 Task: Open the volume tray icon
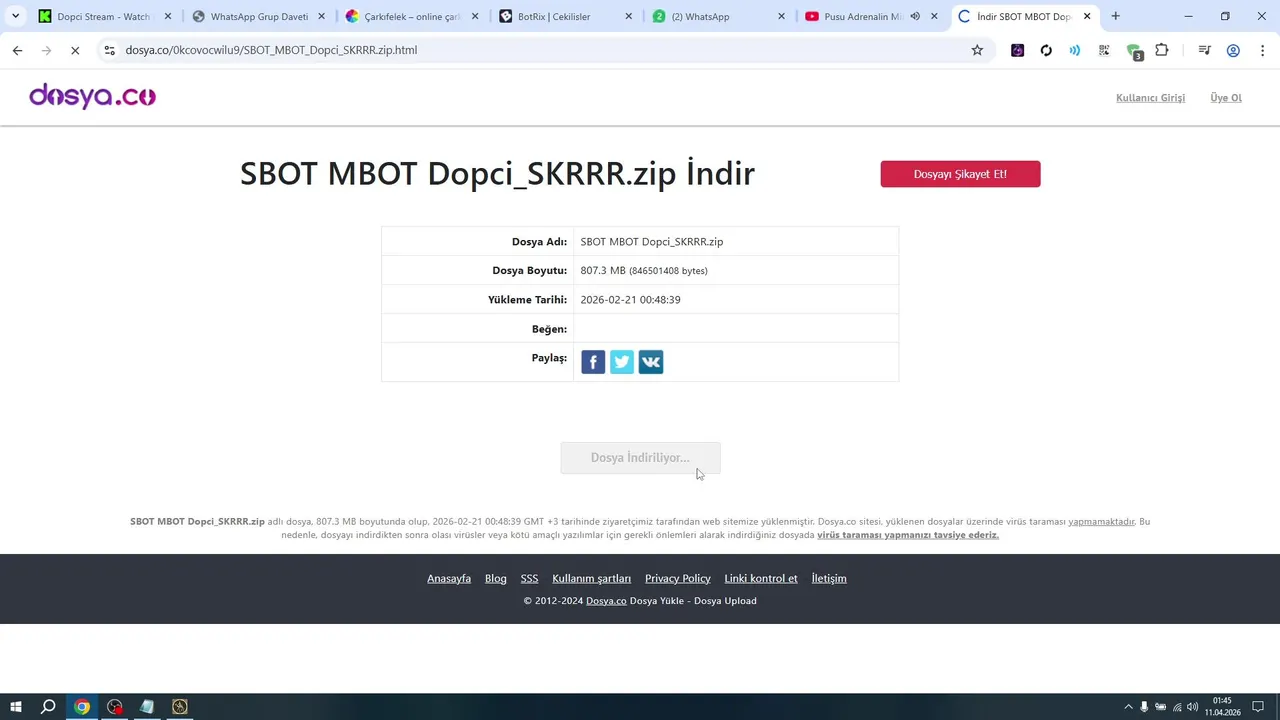(1193, 707)
